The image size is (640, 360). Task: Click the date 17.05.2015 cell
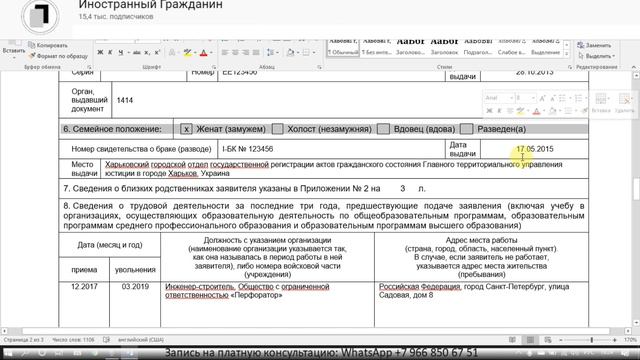tap(535, 149)
